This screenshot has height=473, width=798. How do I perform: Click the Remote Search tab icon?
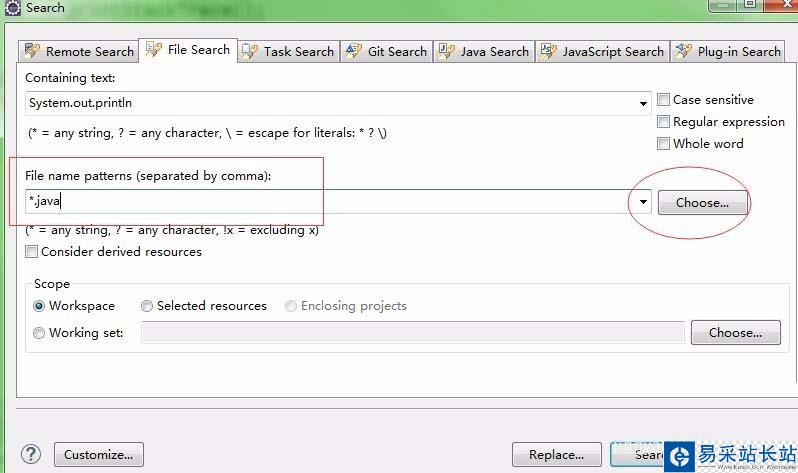[32, 51]
